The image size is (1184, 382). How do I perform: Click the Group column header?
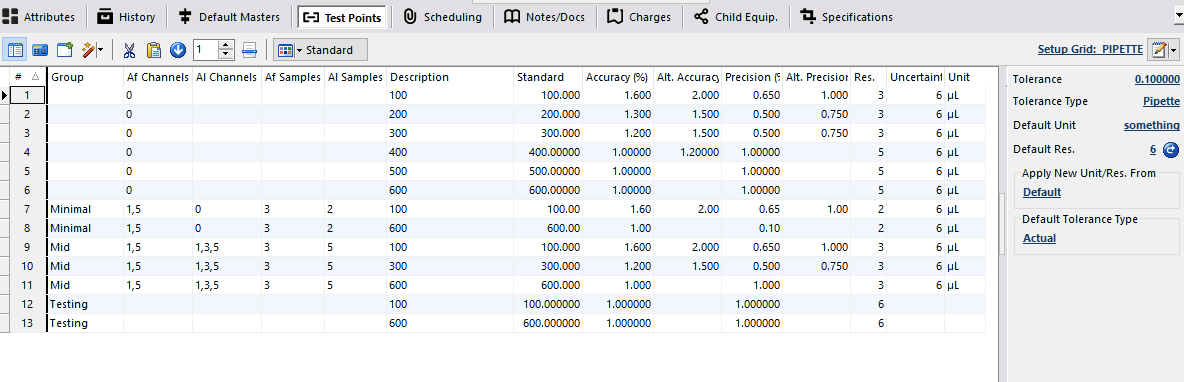85,77
